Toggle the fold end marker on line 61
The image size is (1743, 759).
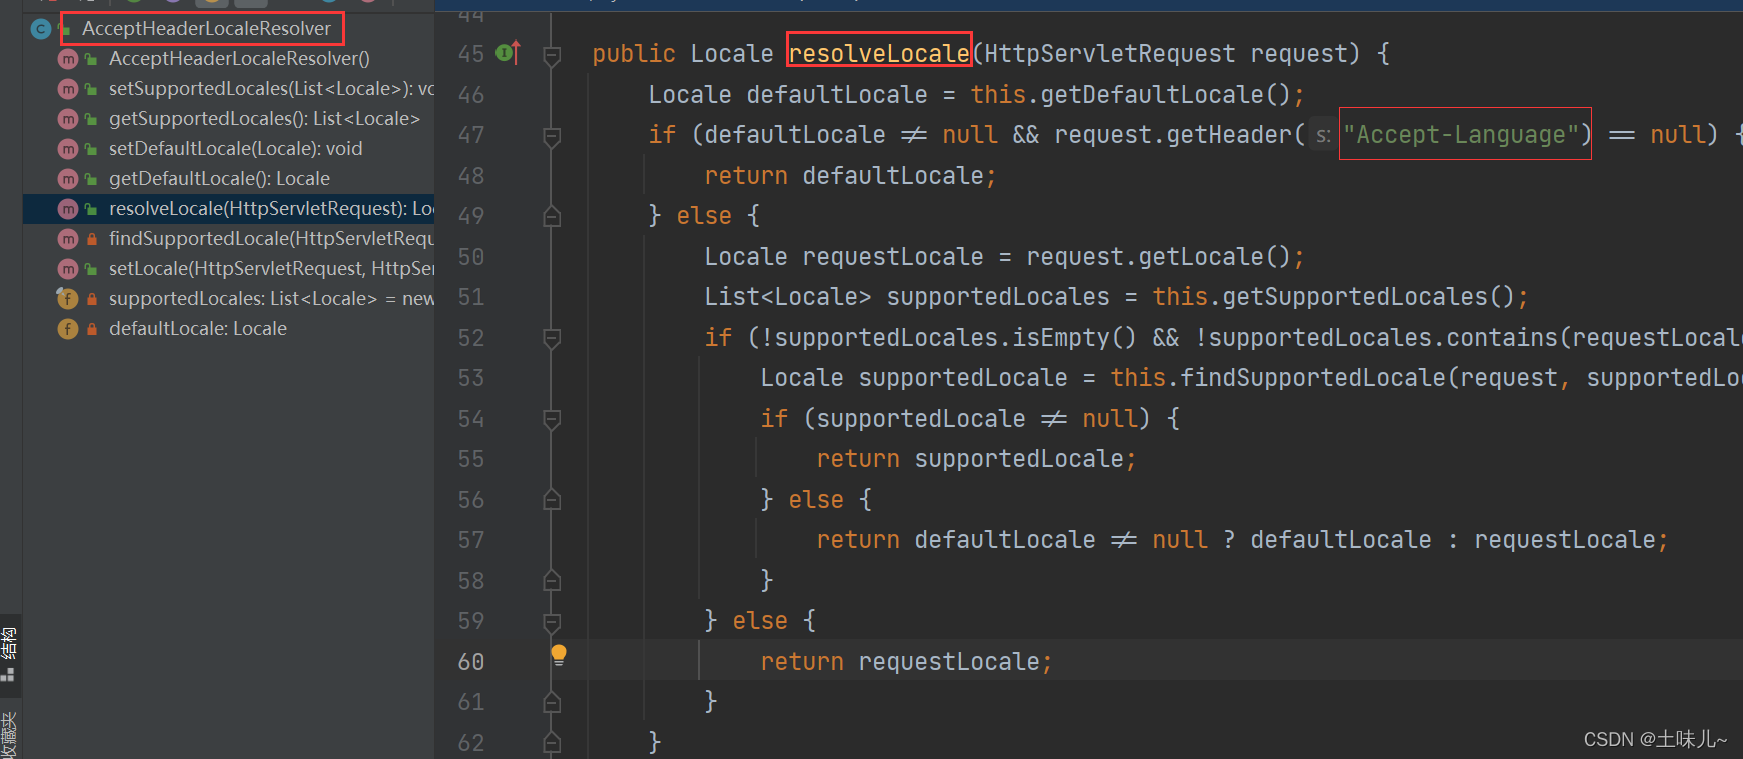[x=552, y=702]
